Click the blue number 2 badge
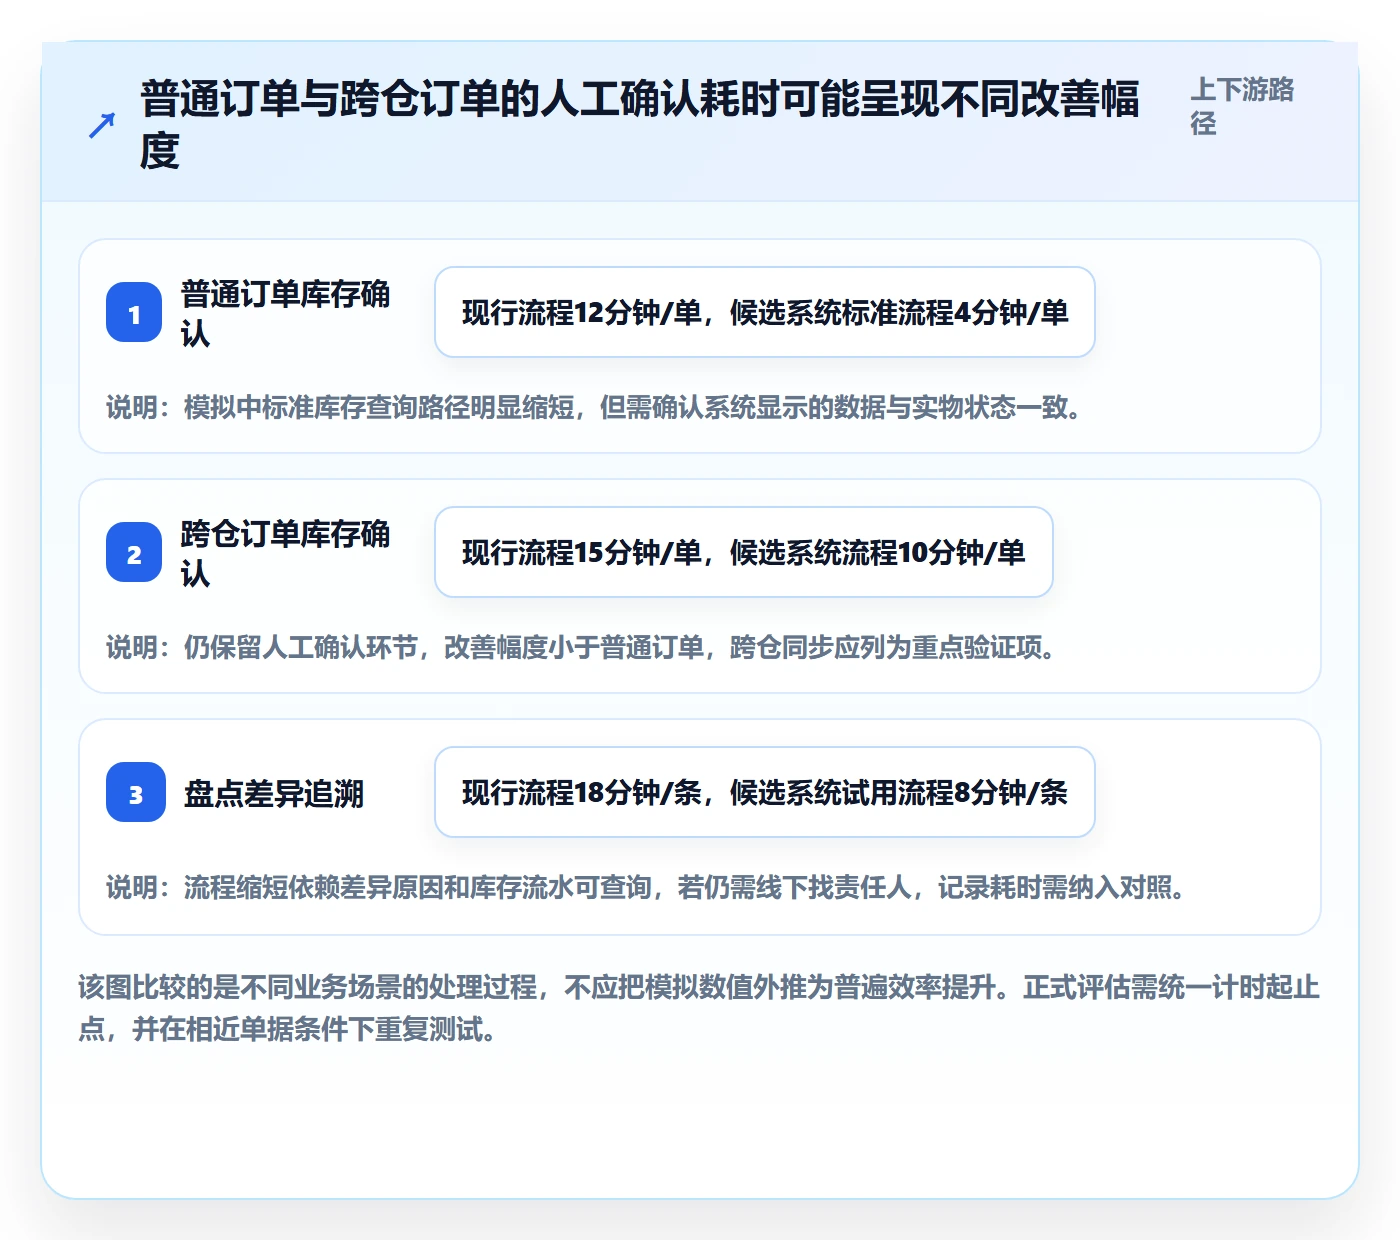 tap(134, 553)
